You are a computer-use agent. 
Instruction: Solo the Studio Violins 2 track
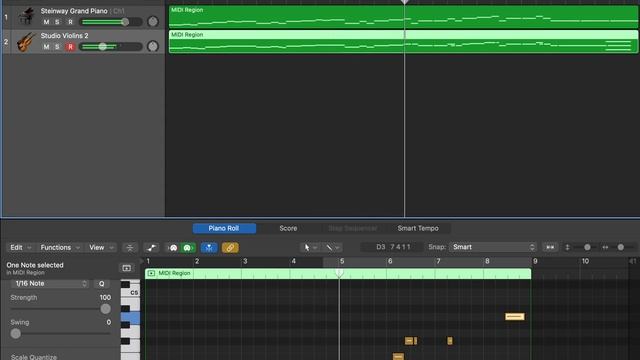pos(57,47)
